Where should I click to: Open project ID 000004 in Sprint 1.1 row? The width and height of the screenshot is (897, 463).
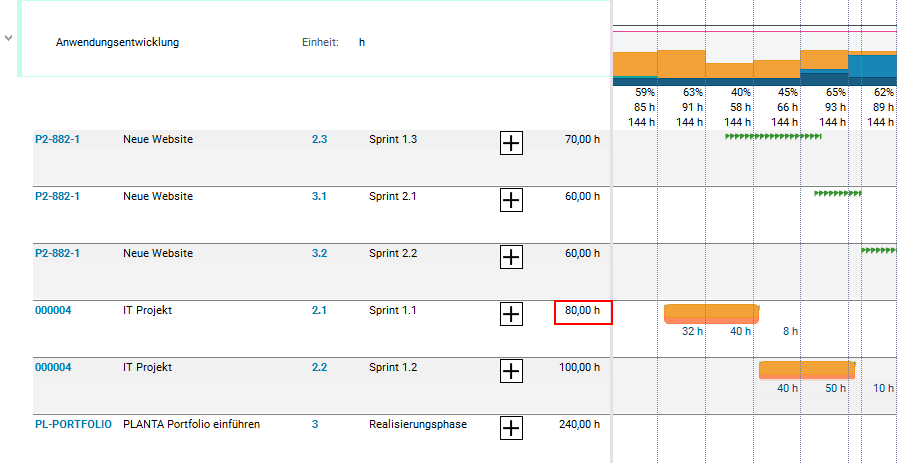point(53,311)
